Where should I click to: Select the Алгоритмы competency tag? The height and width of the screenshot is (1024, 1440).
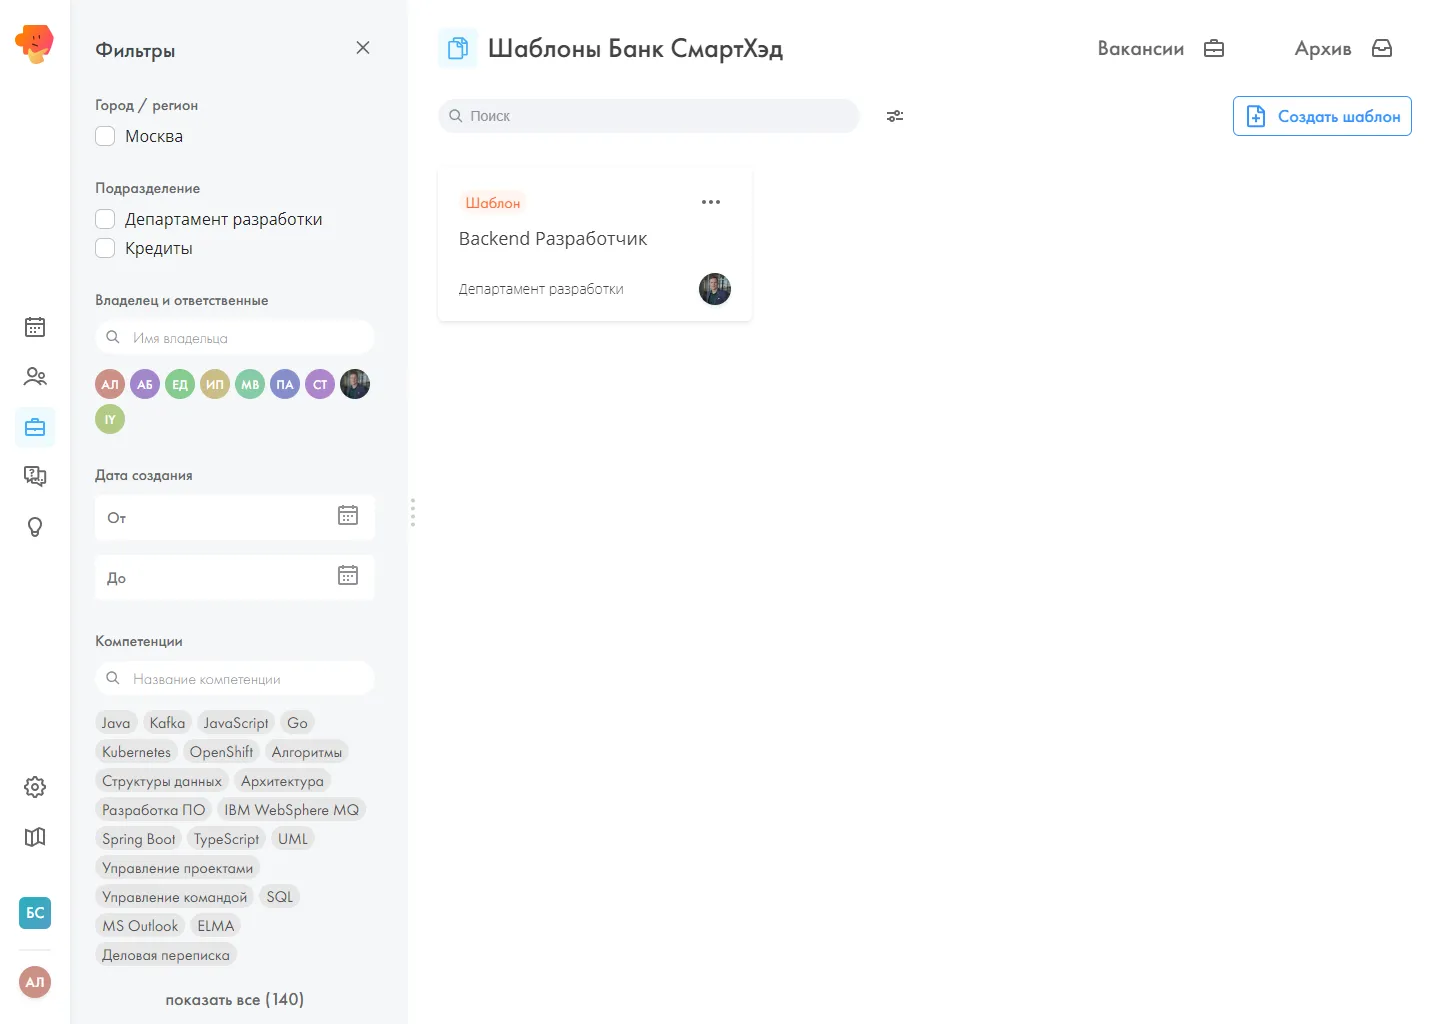[x=307, y=752]
